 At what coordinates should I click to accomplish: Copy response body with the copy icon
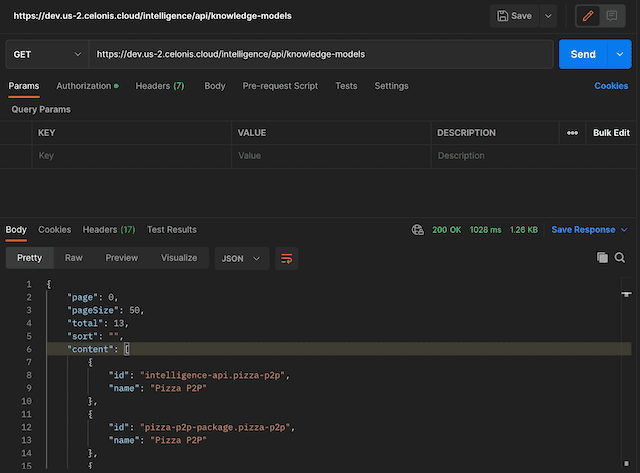(602, 258)
